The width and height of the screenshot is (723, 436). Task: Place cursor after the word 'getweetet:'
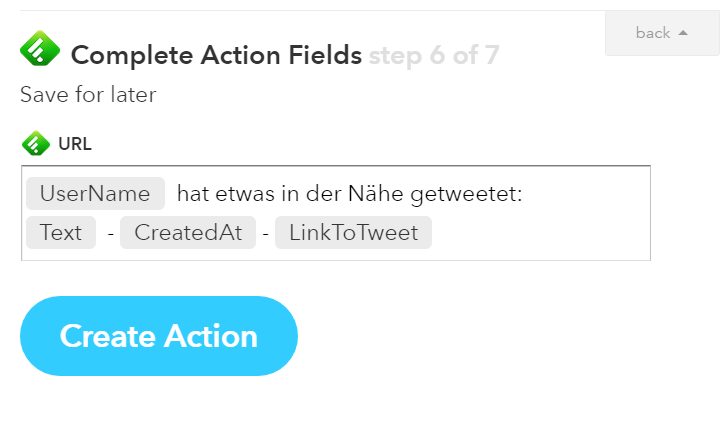tap(525, 194)
